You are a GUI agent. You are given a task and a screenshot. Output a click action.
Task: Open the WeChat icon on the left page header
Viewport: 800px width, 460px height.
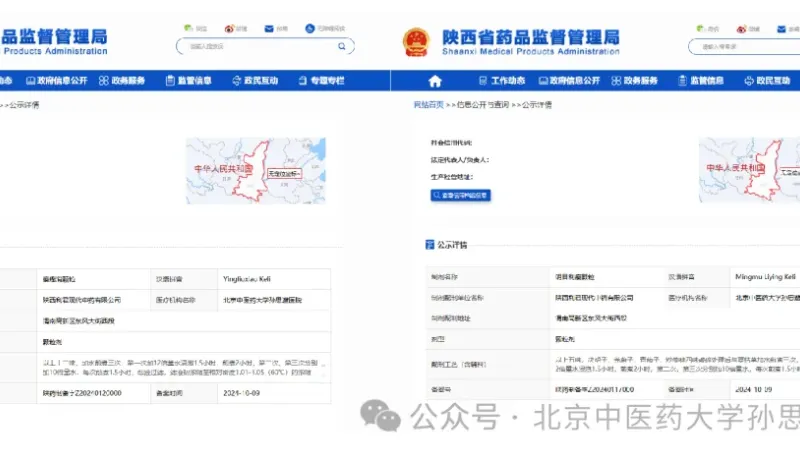click(189, 28)
